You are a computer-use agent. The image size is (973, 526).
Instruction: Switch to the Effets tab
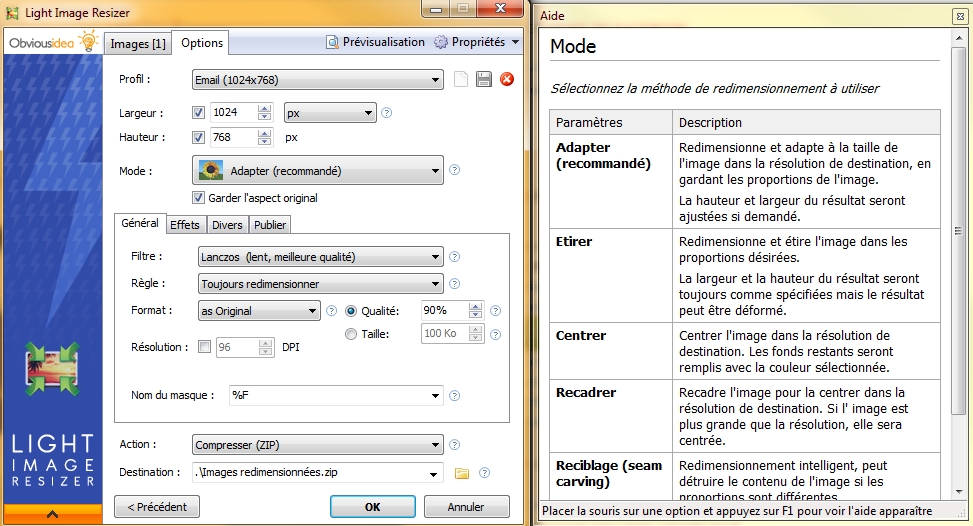[185, 225]
